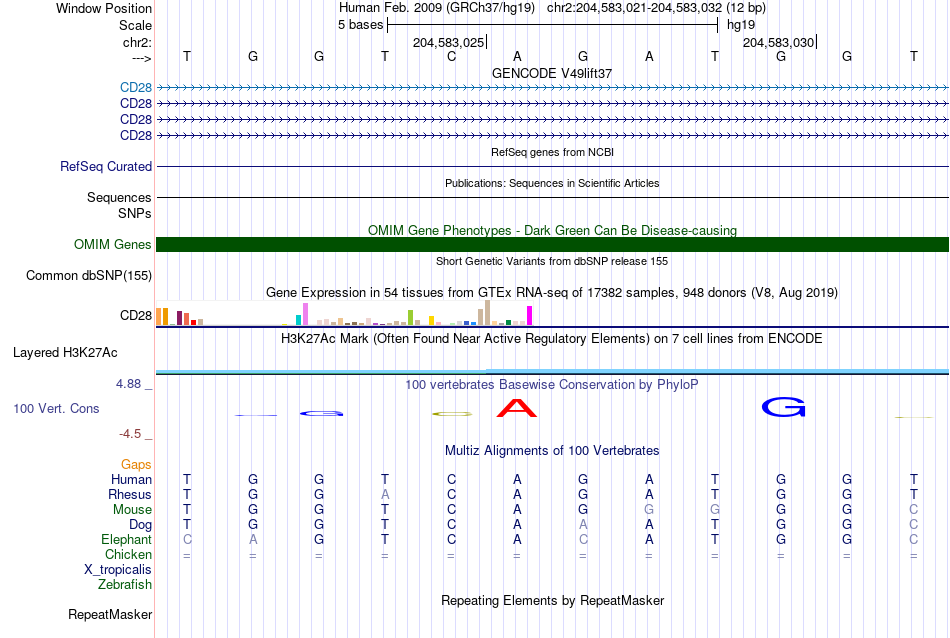Click the Human alignment row label
This screenshot has height=638, width=950.
click(x=131, y=480)
